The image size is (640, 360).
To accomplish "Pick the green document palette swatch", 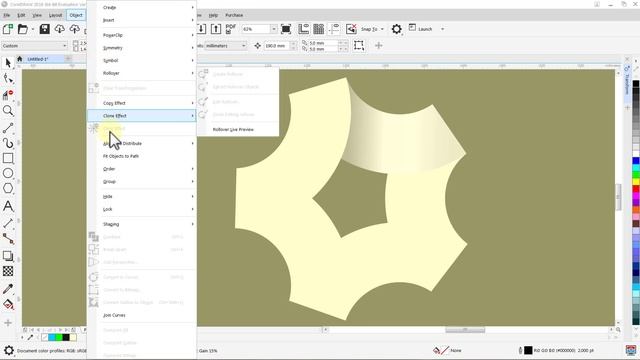I will click(59, 338).
